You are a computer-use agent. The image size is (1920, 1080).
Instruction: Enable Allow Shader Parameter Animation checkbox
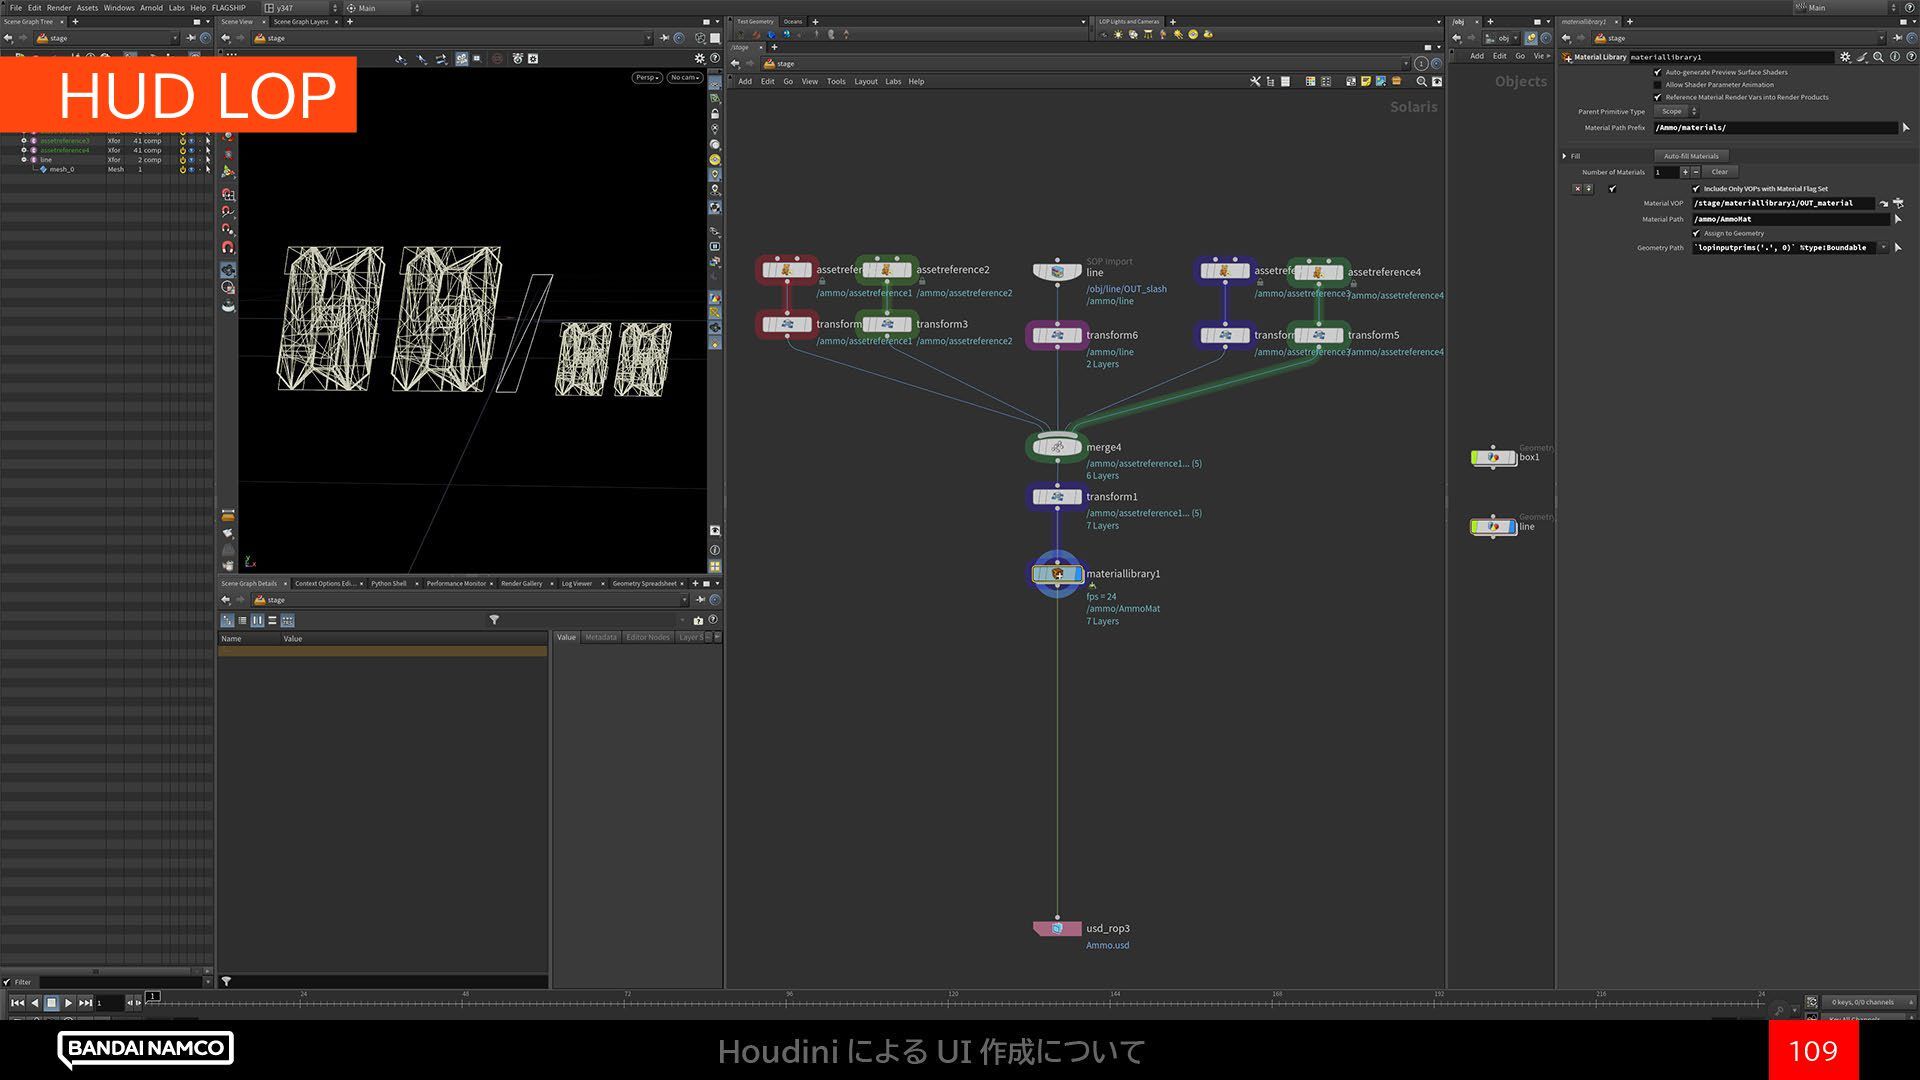tap(1658, 85)
